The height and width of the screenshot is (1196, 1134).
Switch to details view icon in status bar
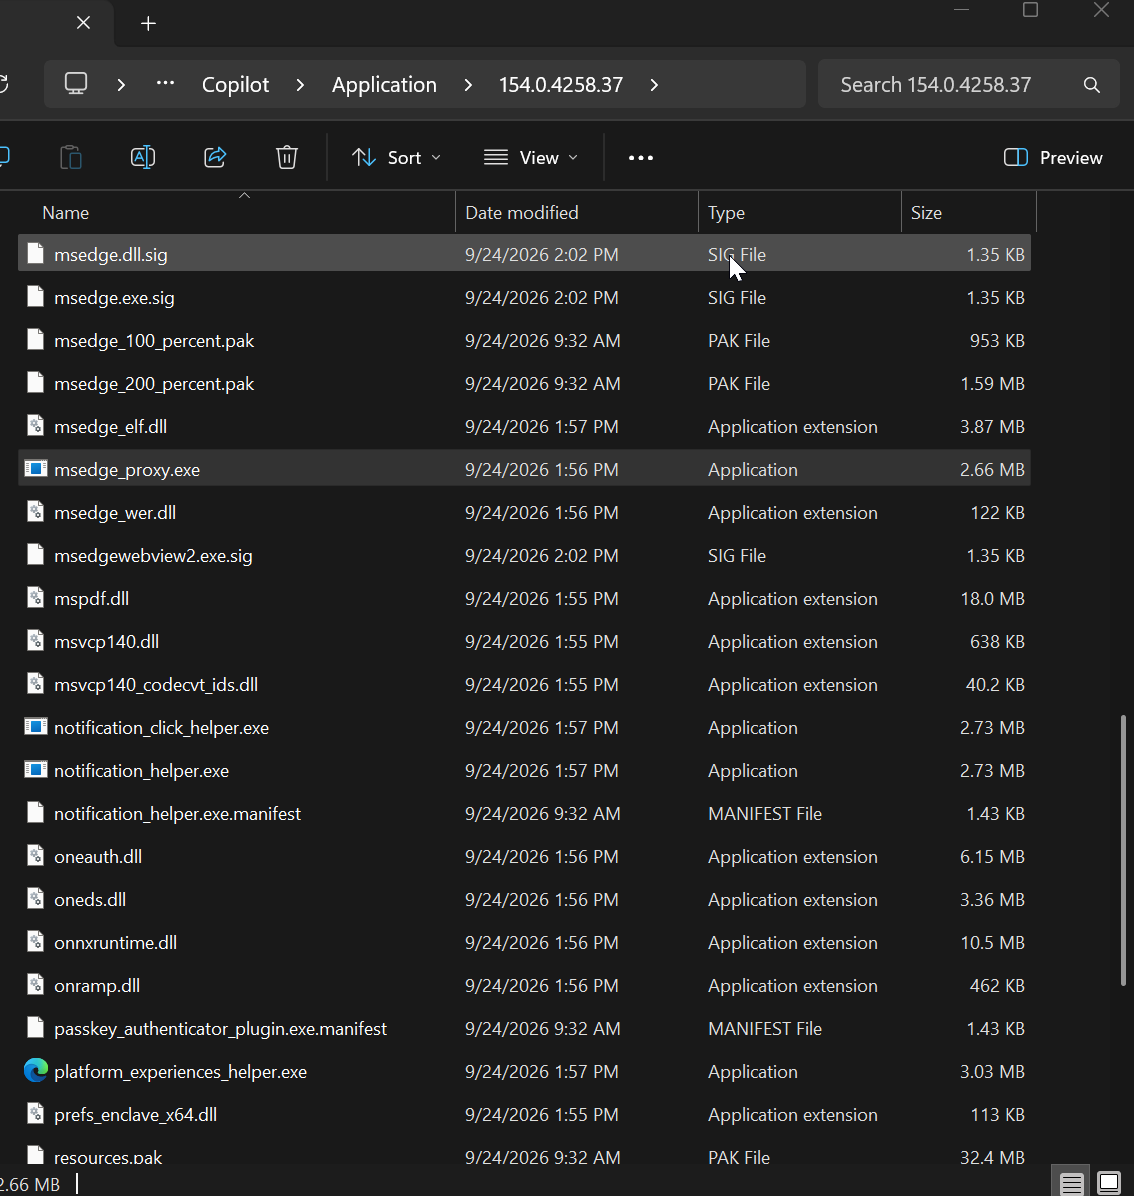1071,1183
